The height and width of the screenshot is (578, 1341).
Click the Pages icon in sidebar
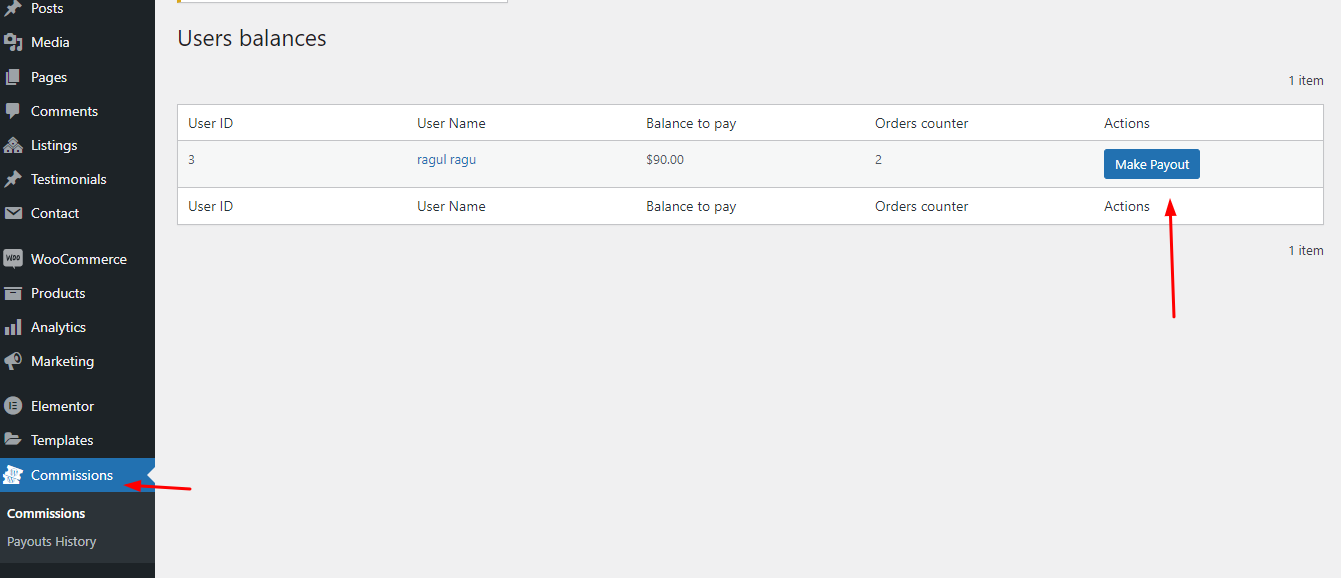click(x=13, y=77)
